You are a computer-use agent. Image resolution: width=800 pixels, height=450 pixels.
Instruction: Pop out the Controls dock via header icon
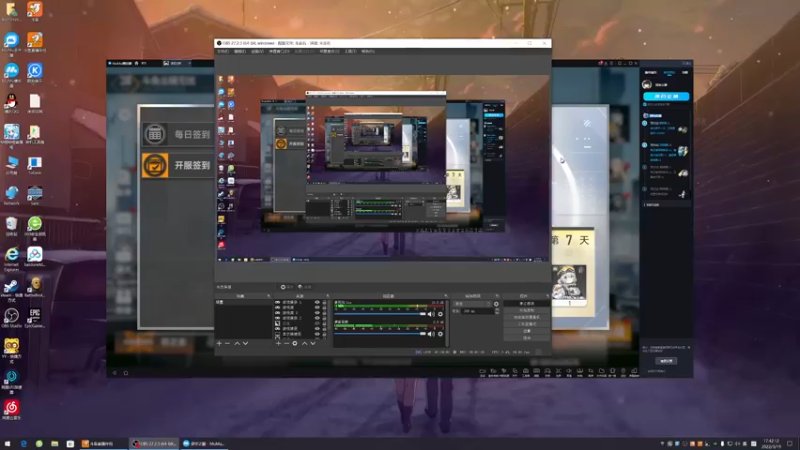click(547, 296)
